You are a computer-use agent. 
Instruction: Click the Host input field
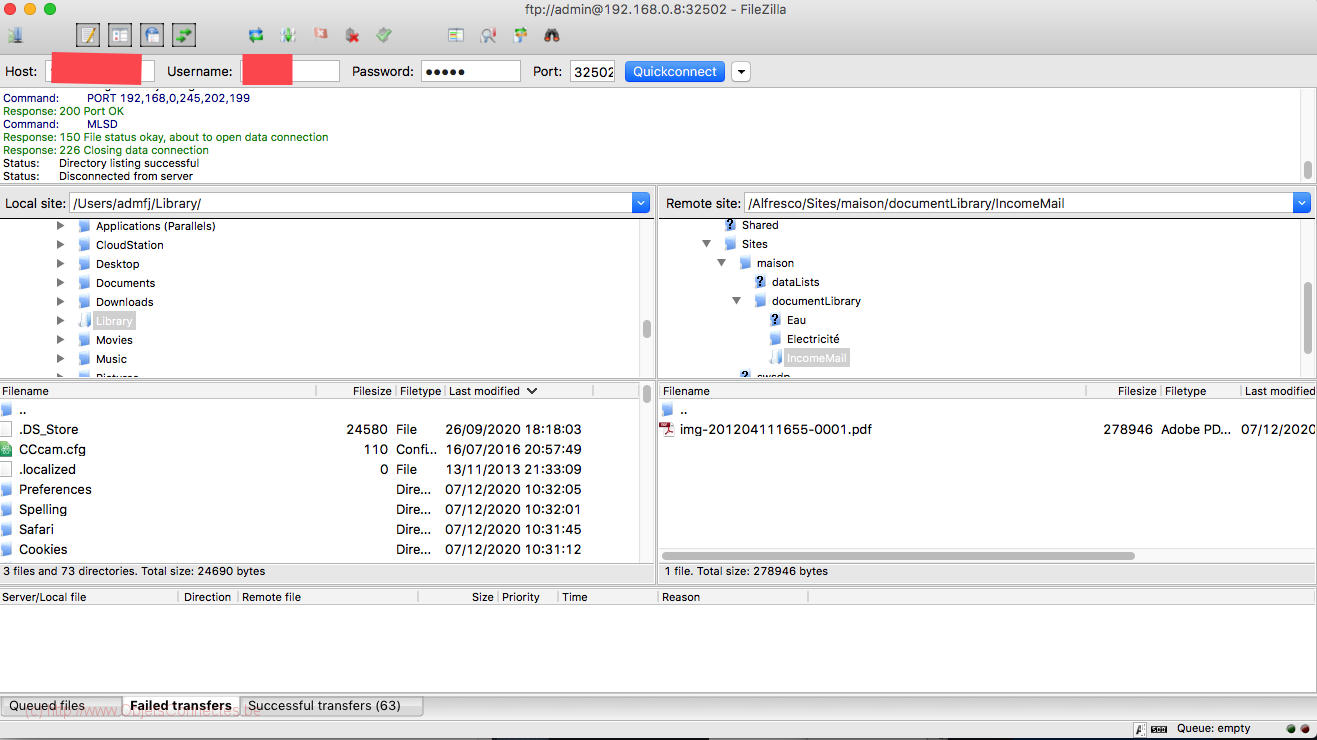point(100,71)
